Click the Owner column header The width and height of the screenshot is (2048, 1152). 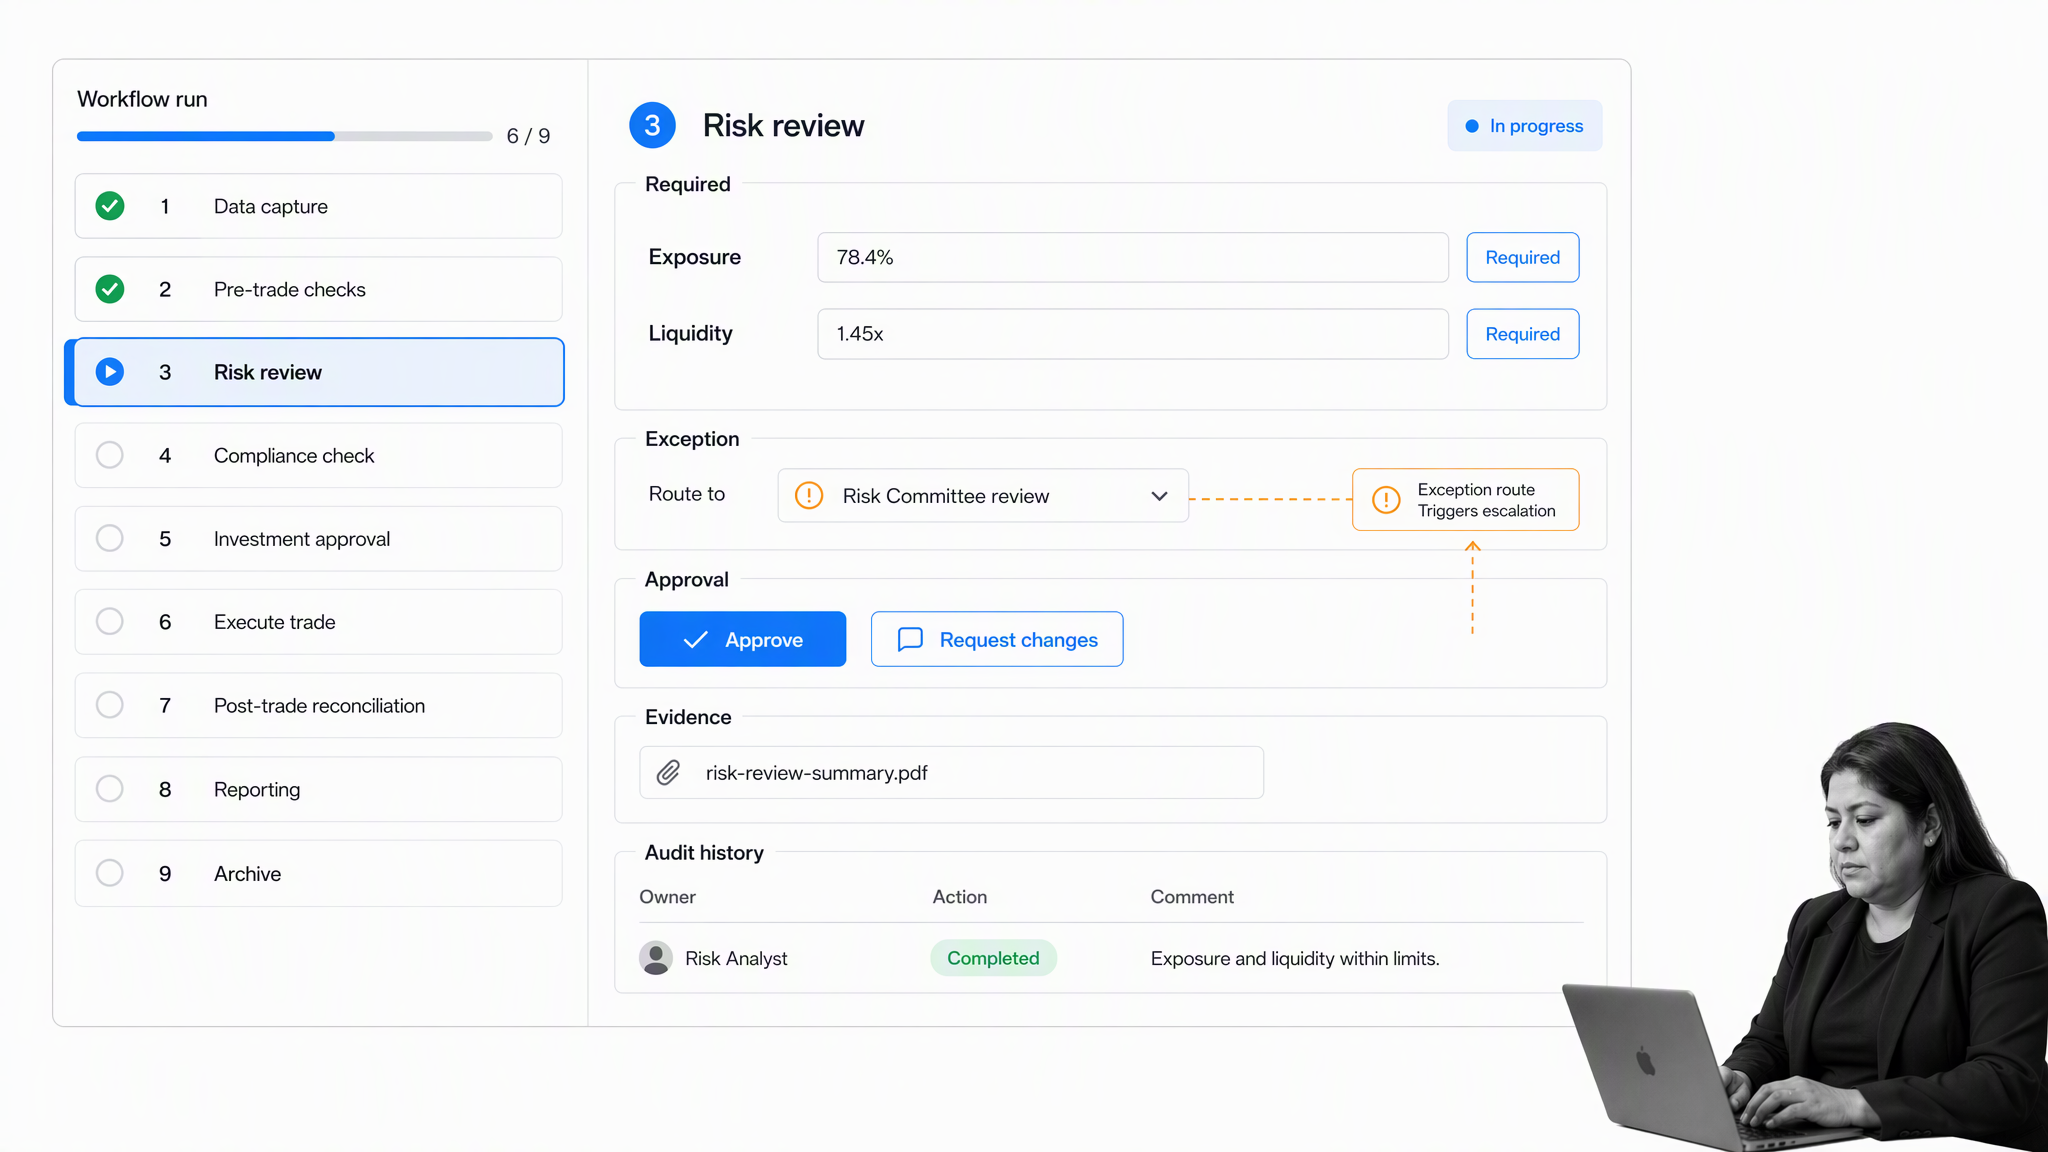click(x=667, y=897)
